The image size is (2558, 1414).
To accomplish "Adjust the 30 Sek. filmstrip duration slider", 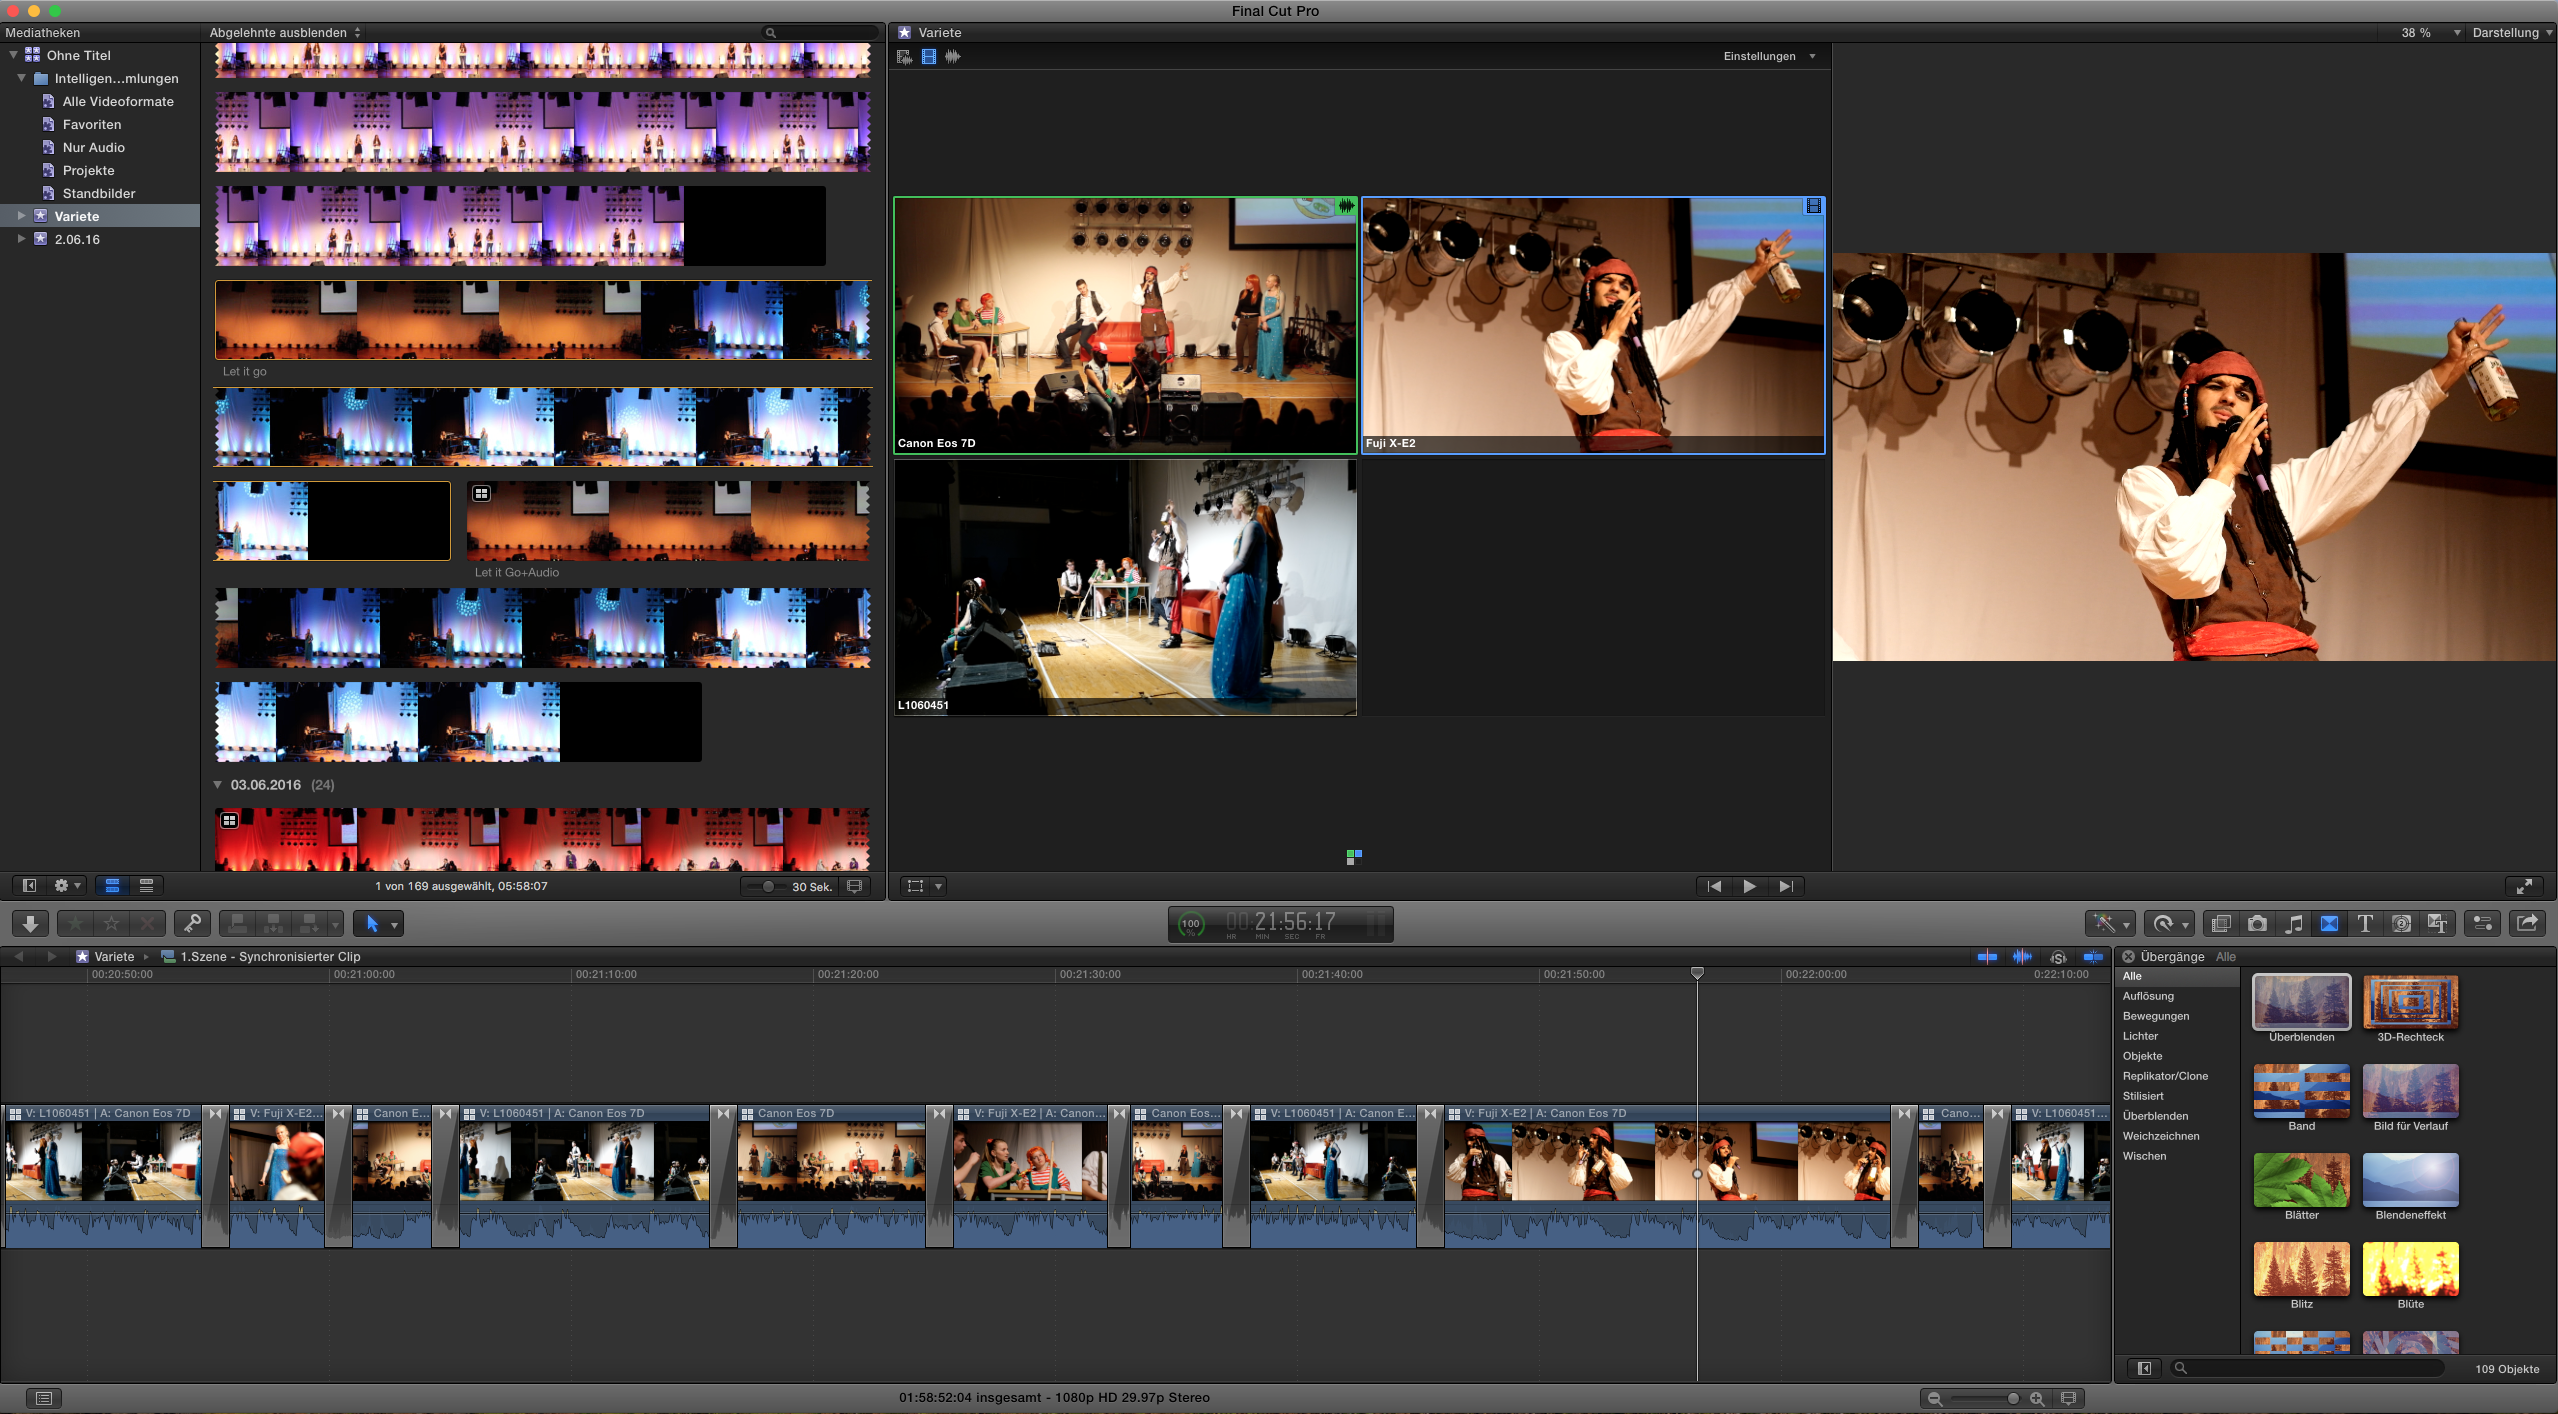I will (x=767, y=886).
